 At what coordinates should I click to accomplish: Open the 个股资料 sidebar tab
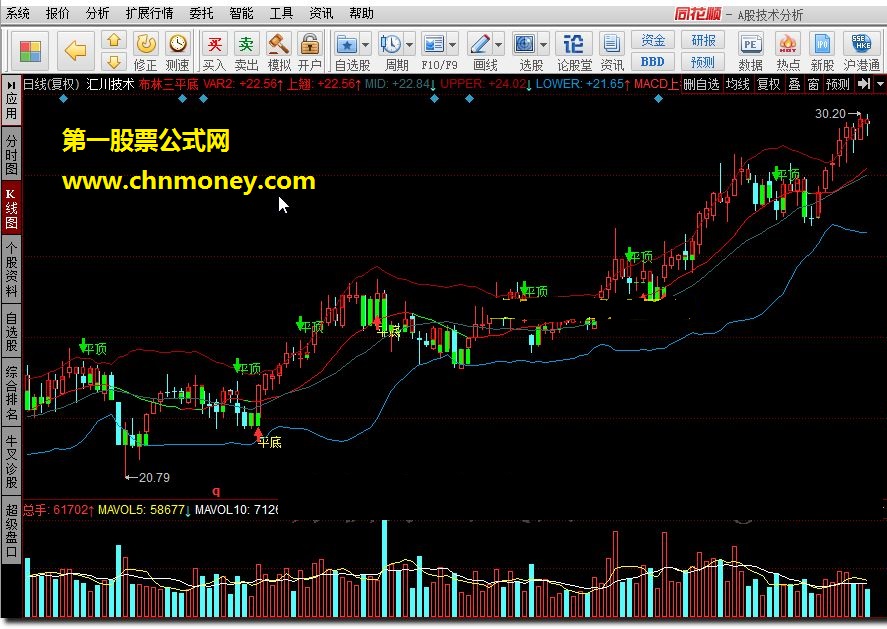click(11, 269)
